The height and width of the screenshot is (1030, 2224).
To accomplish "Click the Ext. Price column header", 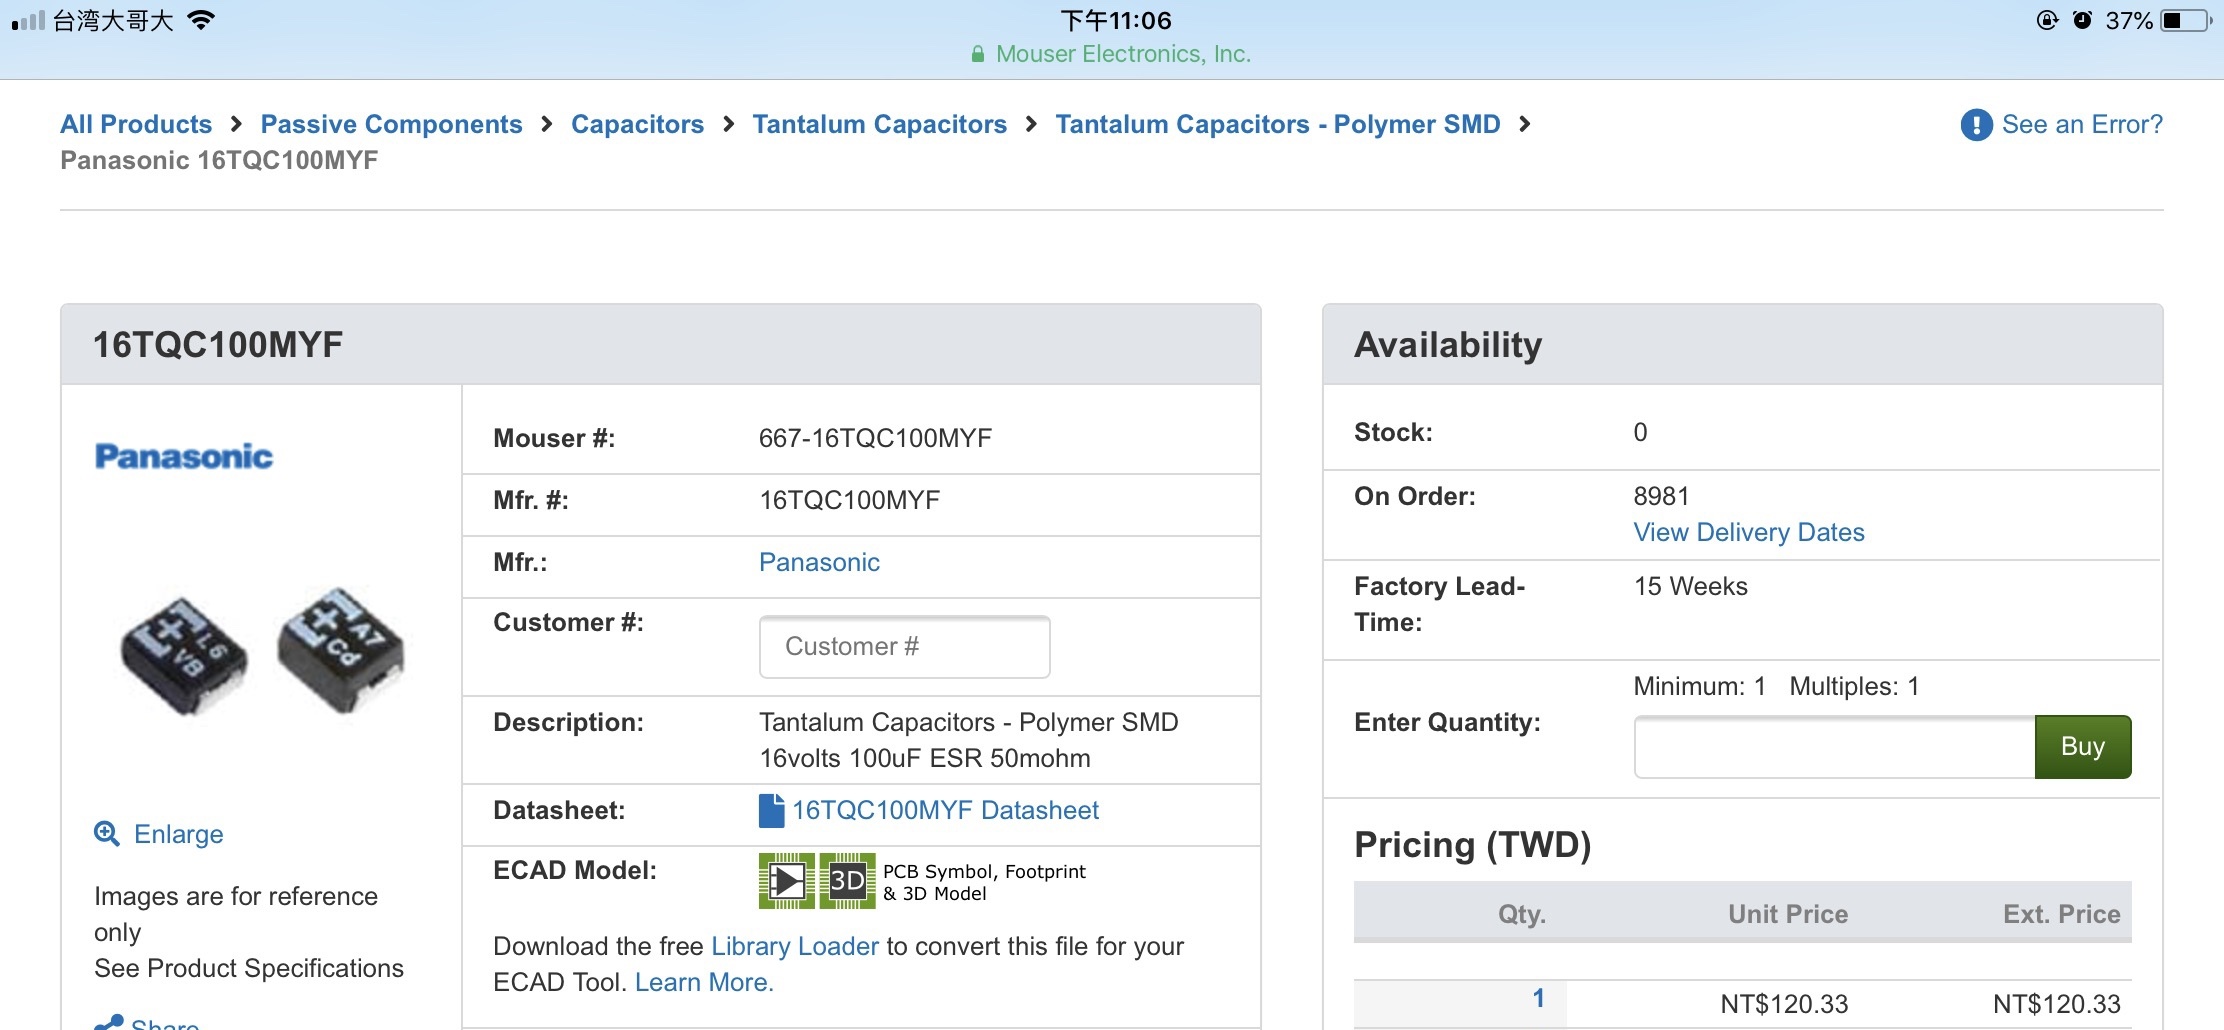I will point(2061,914).
